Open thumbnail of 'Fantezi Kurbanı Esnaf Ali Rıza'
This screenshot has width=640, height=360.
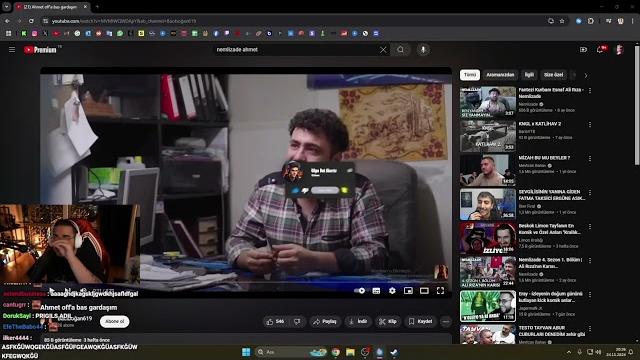pyautogui.click(x=488, y=102)
